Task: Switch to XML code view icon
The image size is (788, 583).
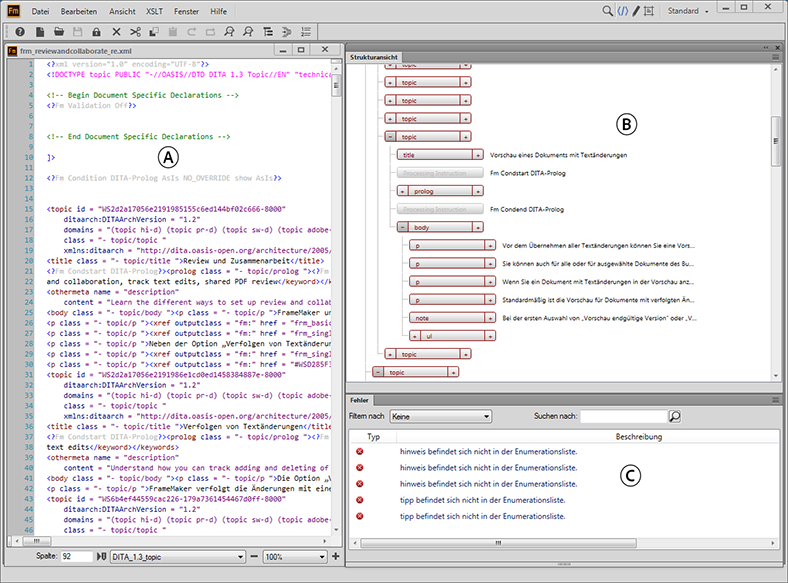Action: click(621, 11)
